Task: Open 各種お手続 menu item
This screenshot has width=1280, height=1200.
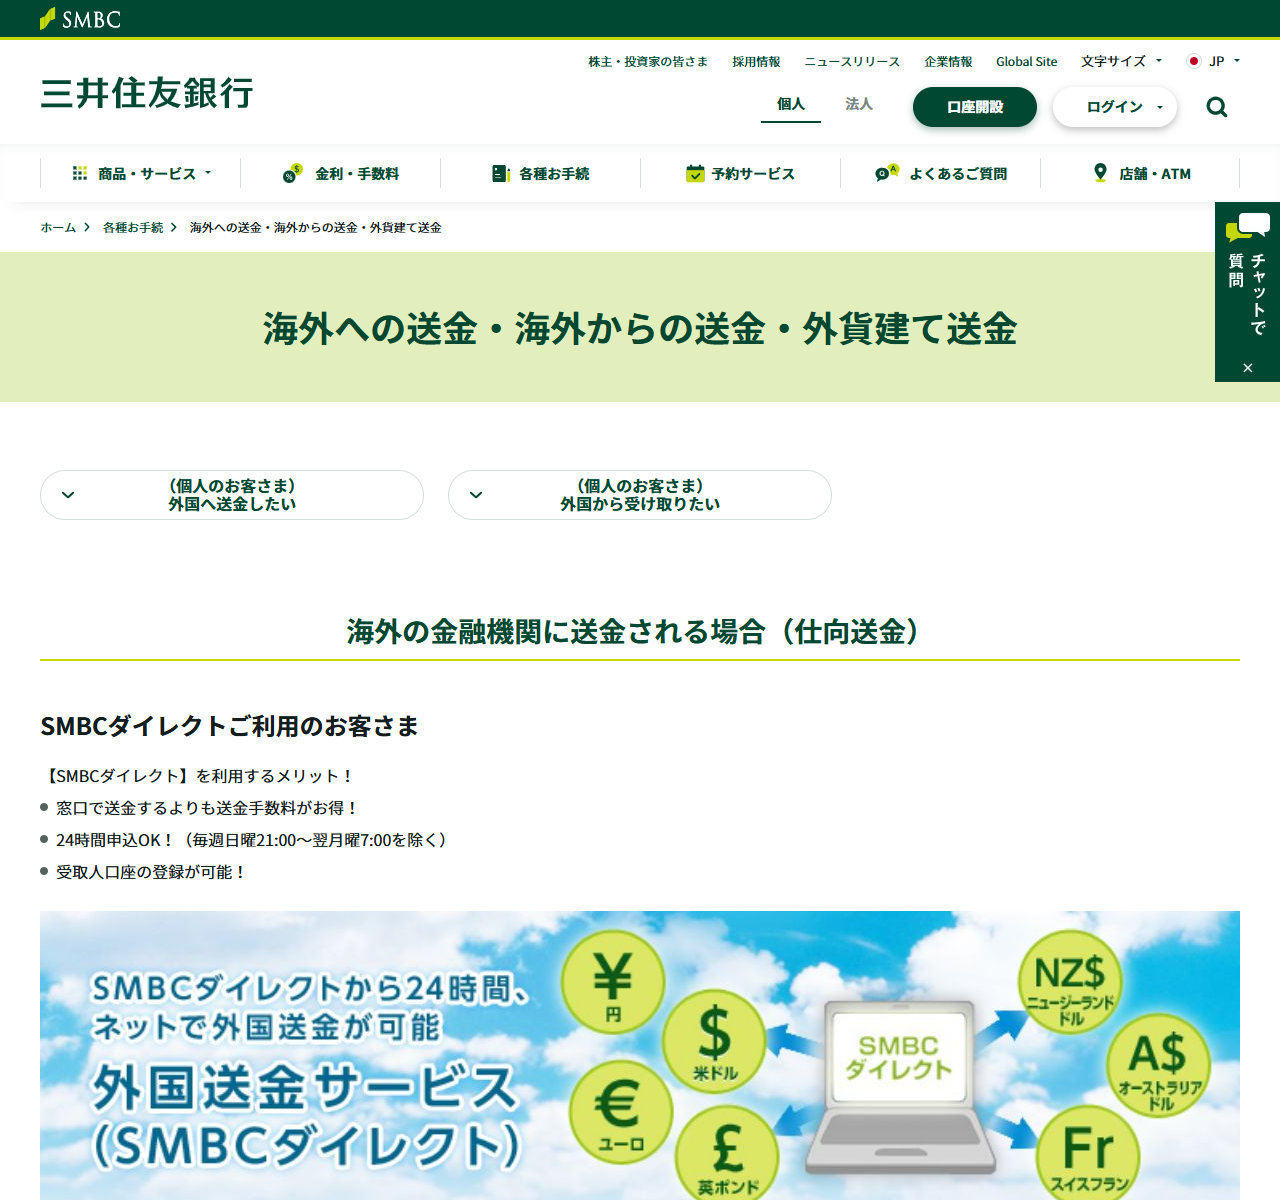Action: pyautogui.click(x=541, y=173)
